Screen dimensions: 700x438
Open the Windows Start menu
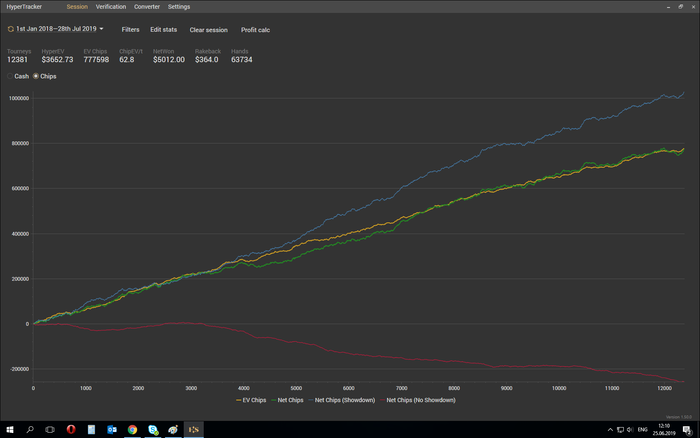click(x=10, y=430)
